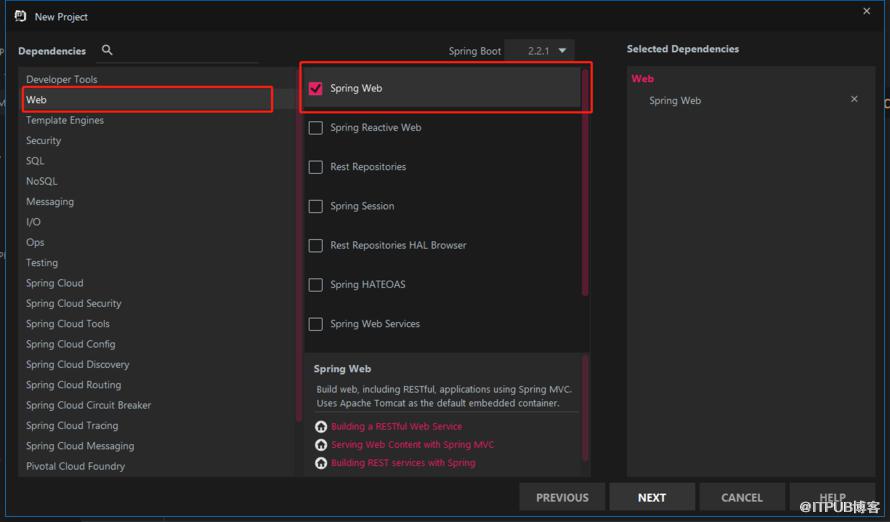Select Developer Tools category
890x522 pixels.
158,79
